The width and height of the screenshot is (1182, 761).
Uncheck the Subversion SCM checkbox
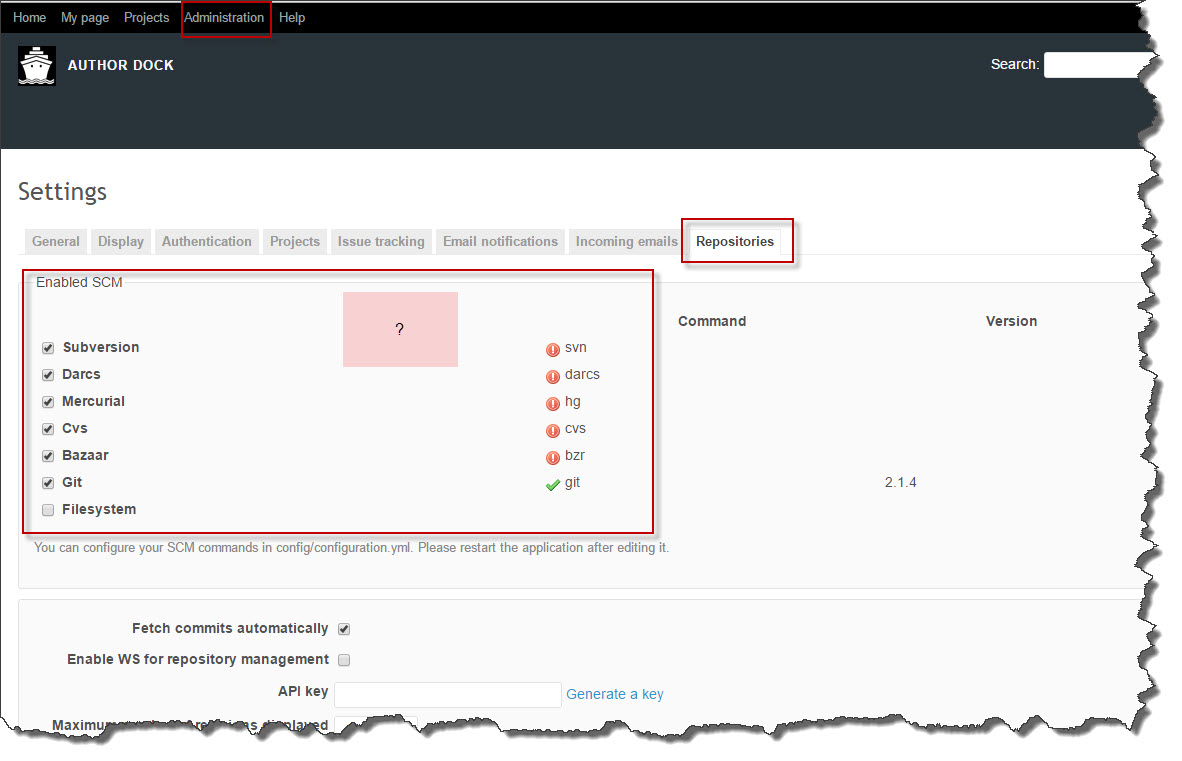pos(48,347)
